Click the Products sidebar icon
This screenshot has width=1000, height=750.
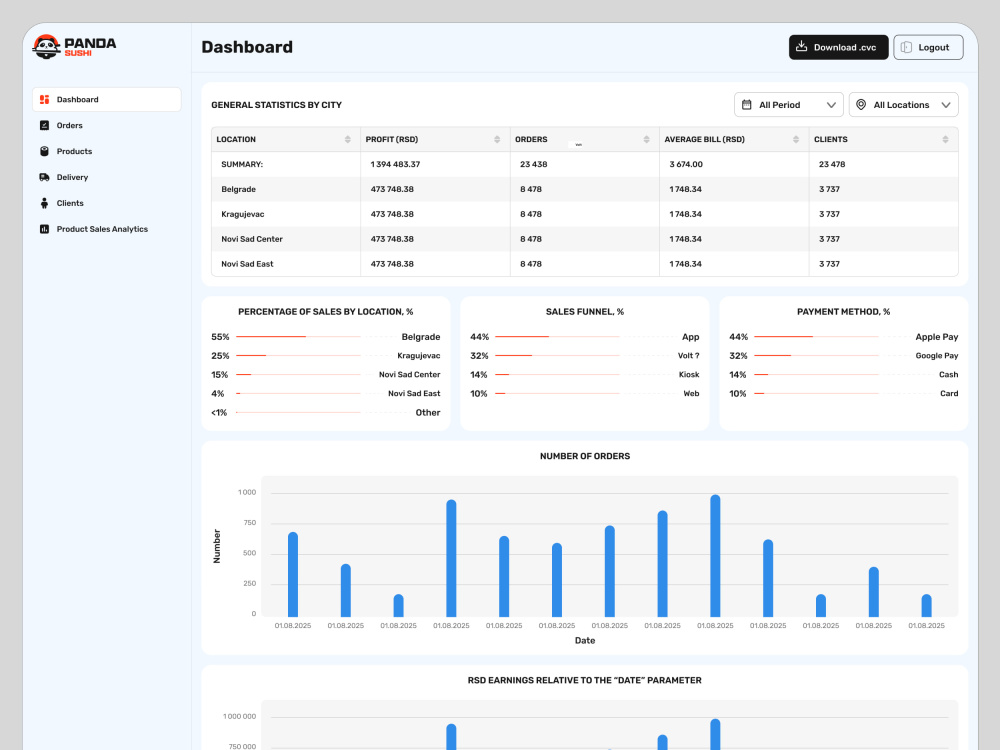point(44,151)
